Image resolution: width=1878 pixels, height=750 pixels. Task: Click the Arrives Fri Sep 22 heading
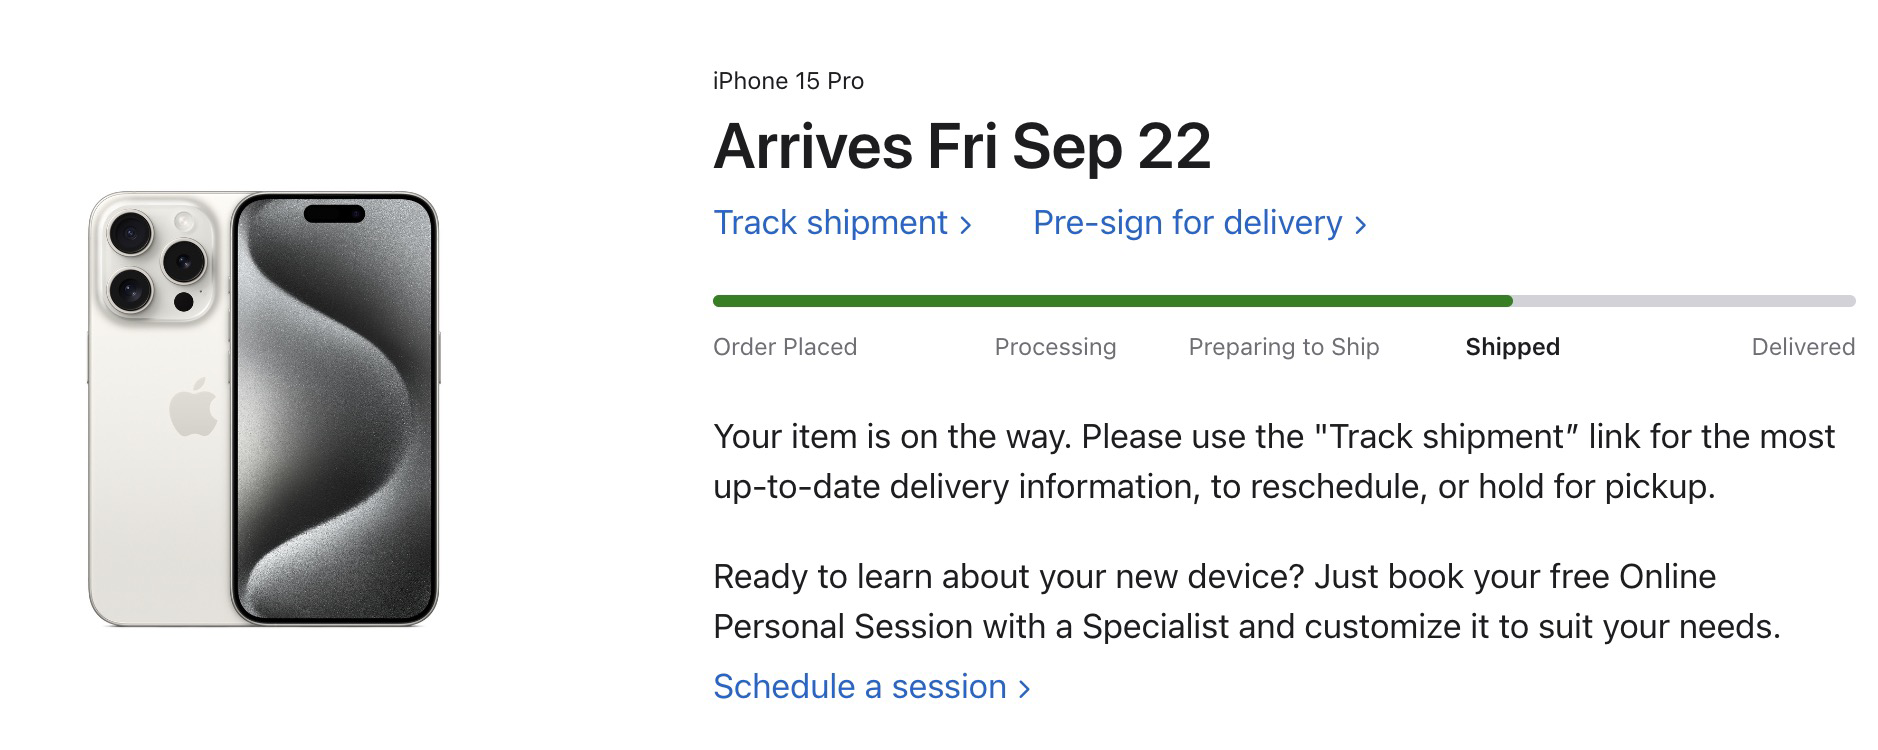(962, 146)
